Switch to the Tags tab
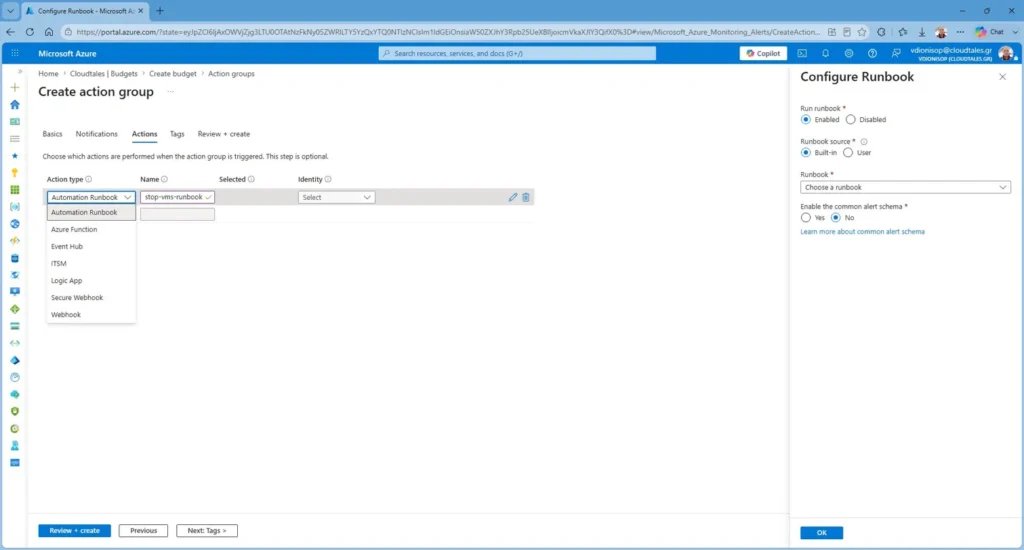The height and width of the screenshot is (550, 1024). point(177,134)
